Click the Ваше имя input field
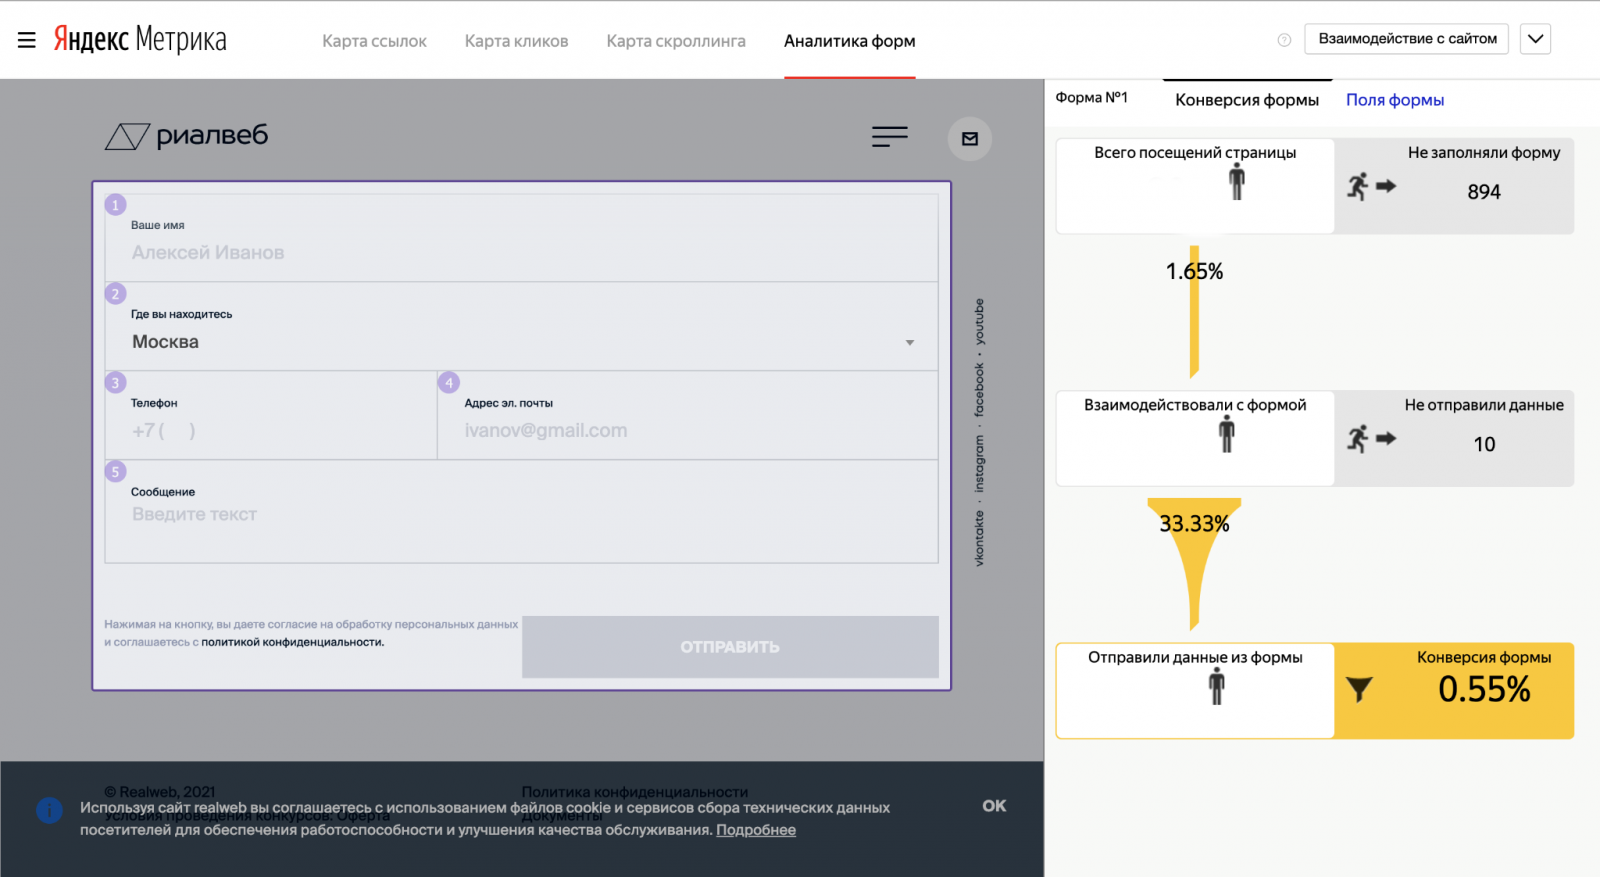Screen dimensions: 1600x877 [x=520, y=253]
